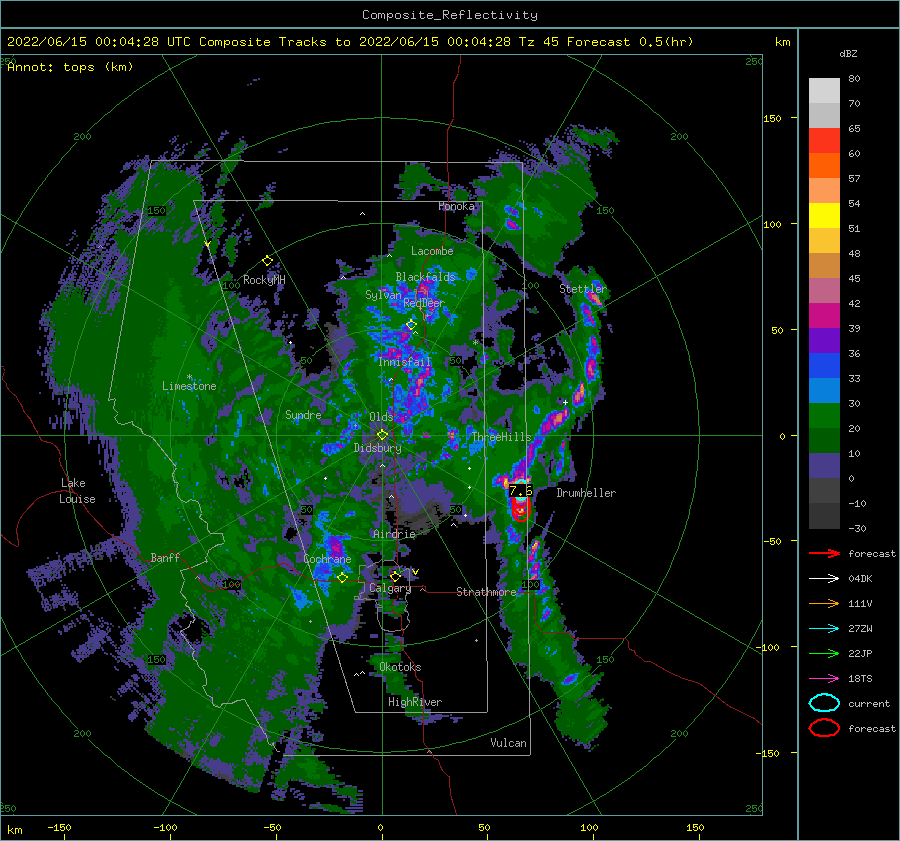Screen dimensions: 900x841
Task: Click the Composite_Reflectivity title
Action: point(450,15)
